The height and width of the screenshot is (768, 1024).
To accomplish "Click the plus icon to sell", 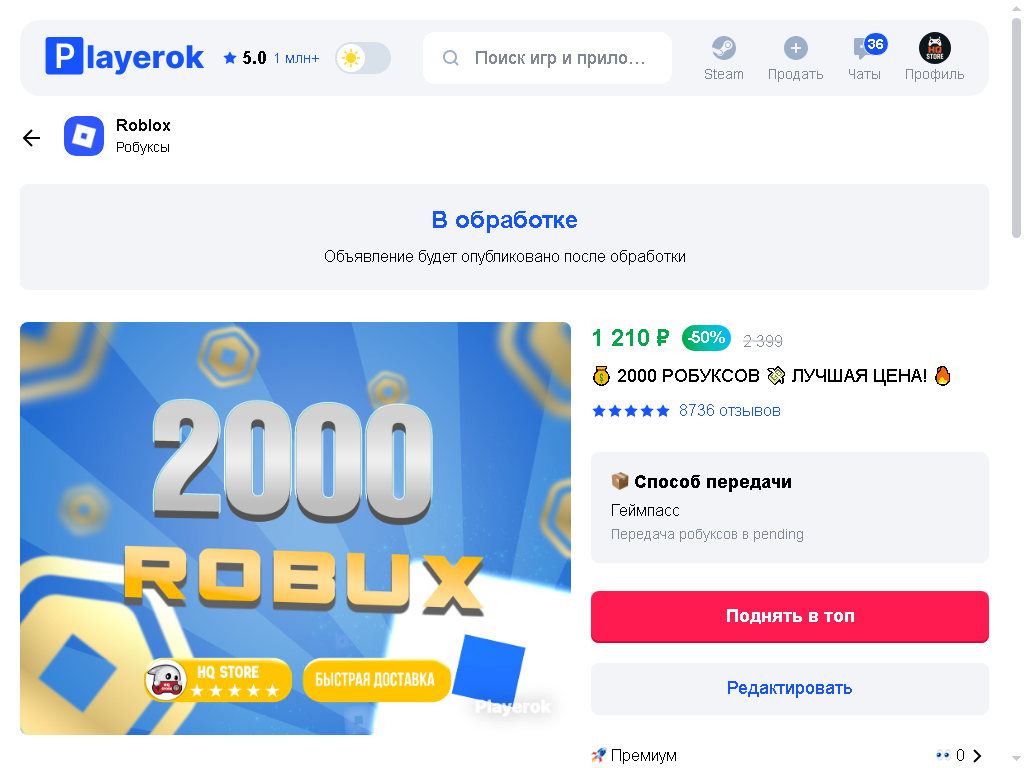I will (x=795, y=48).
